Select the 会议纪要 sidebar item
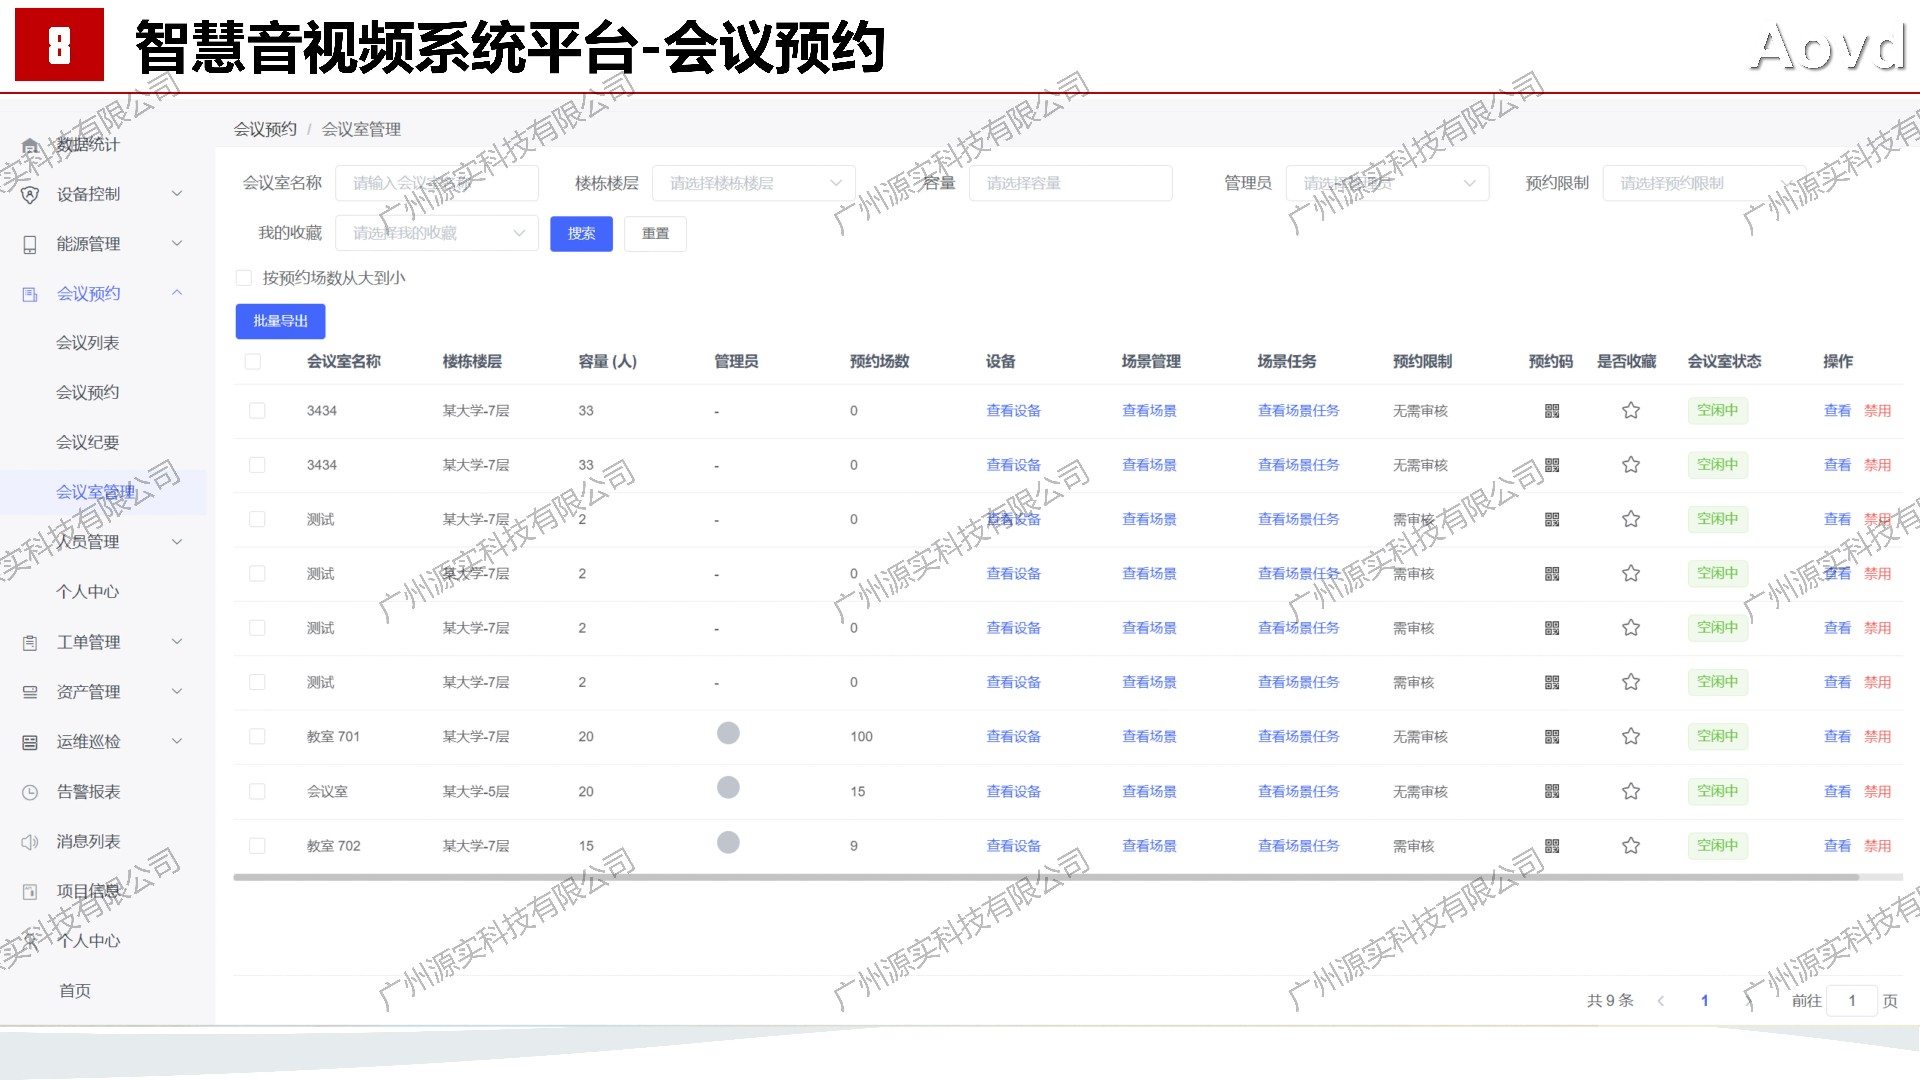 coord(88,442)
